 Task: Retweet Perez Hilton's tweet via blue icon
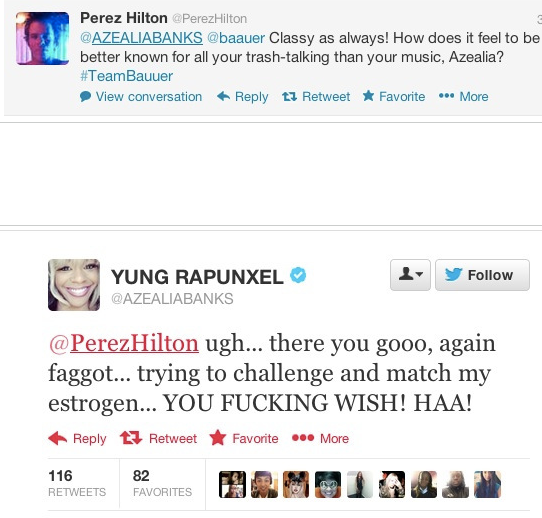coord(289,96)
